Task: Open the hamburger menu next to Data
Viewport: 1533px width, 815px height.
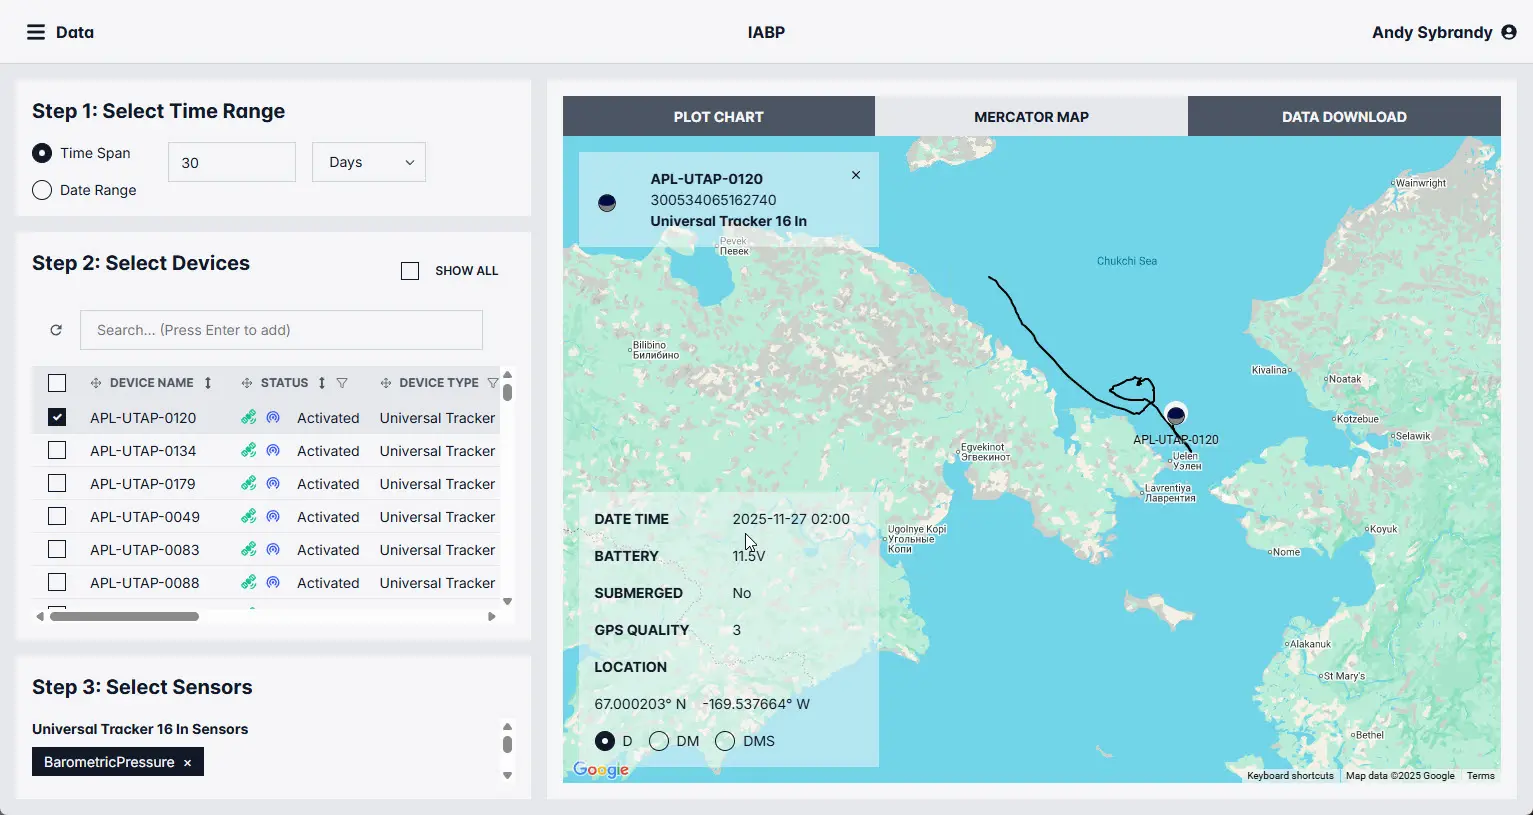Action: (x=36, y=32)
